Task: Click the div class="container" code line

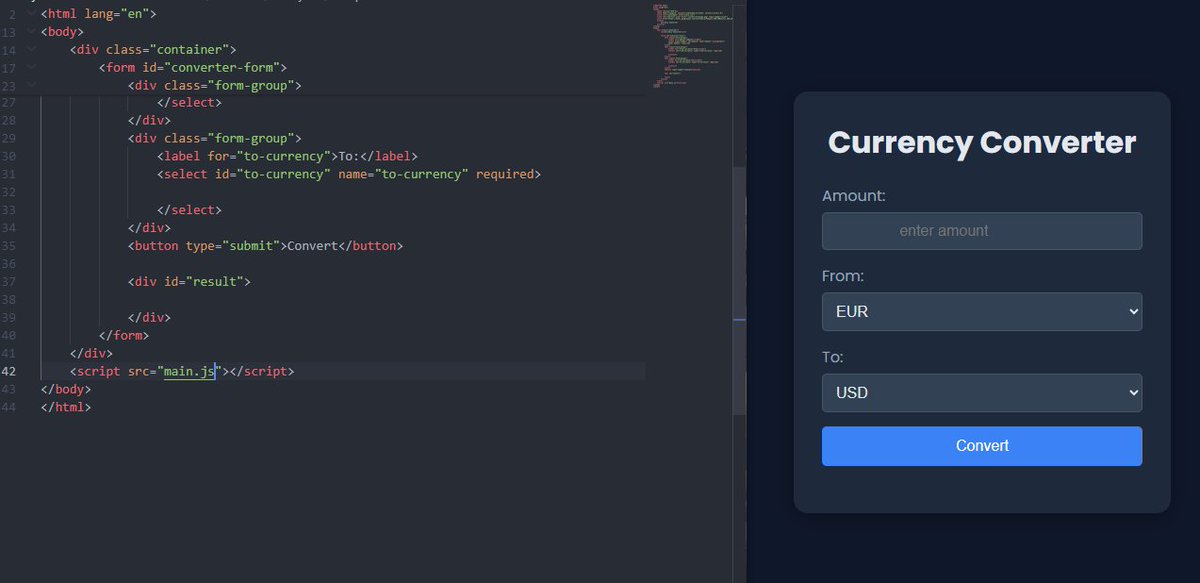Action: pos(153,50)
